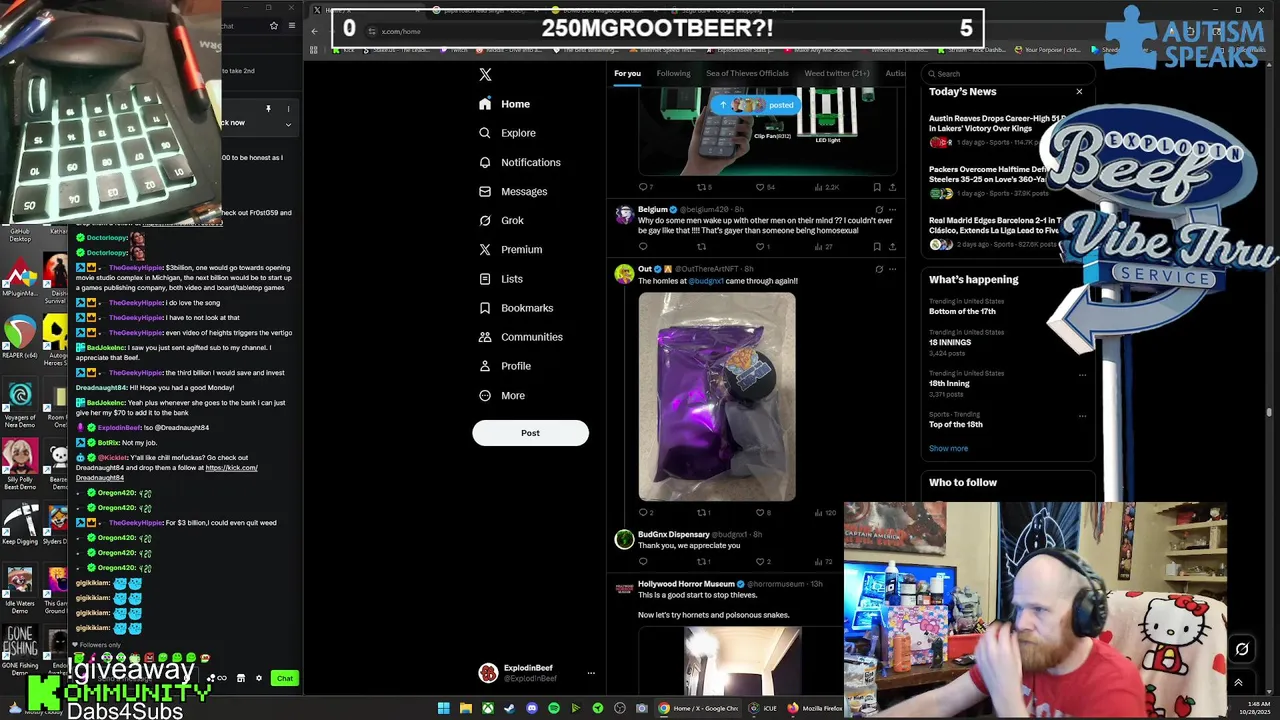
Task: Open Grok in the X sidebar
Action: (501, 220)
